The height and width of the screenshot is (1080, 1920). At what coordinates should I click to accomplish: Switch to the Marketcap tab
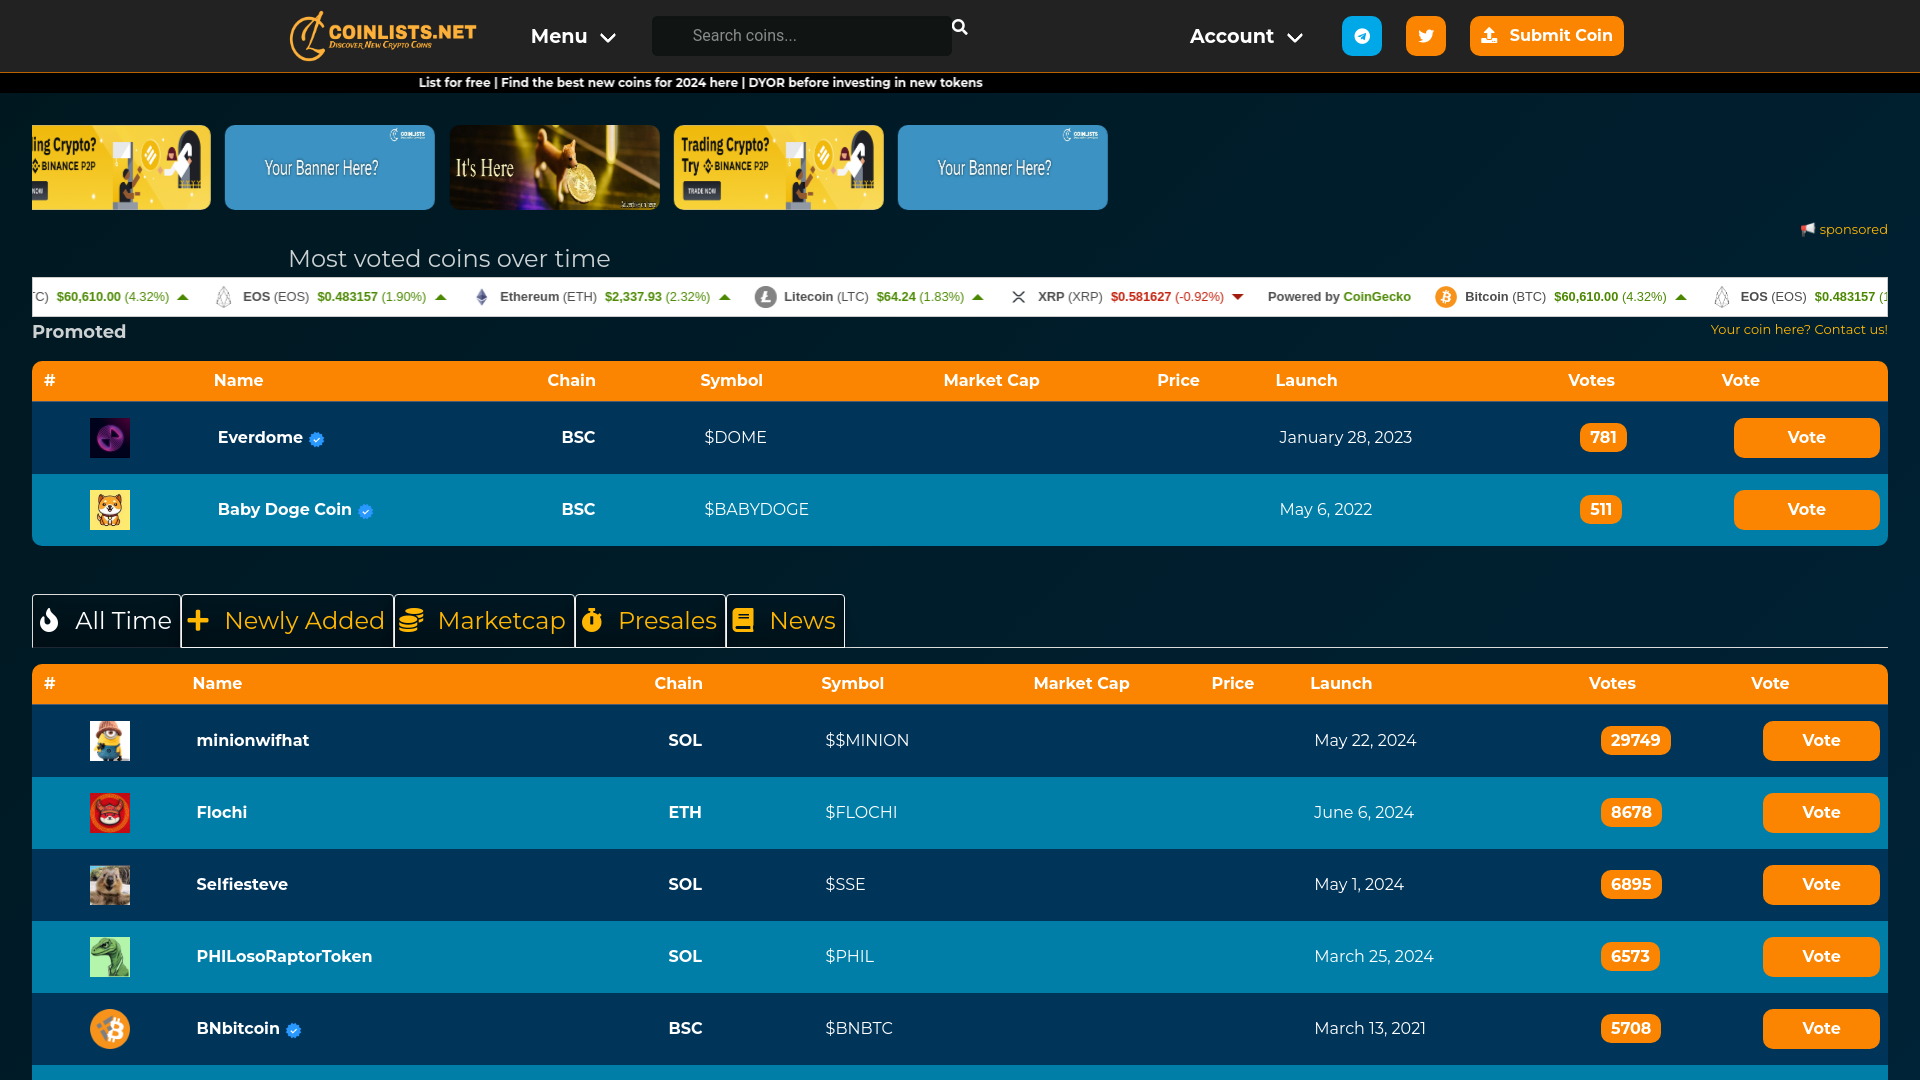pos(484,621)
